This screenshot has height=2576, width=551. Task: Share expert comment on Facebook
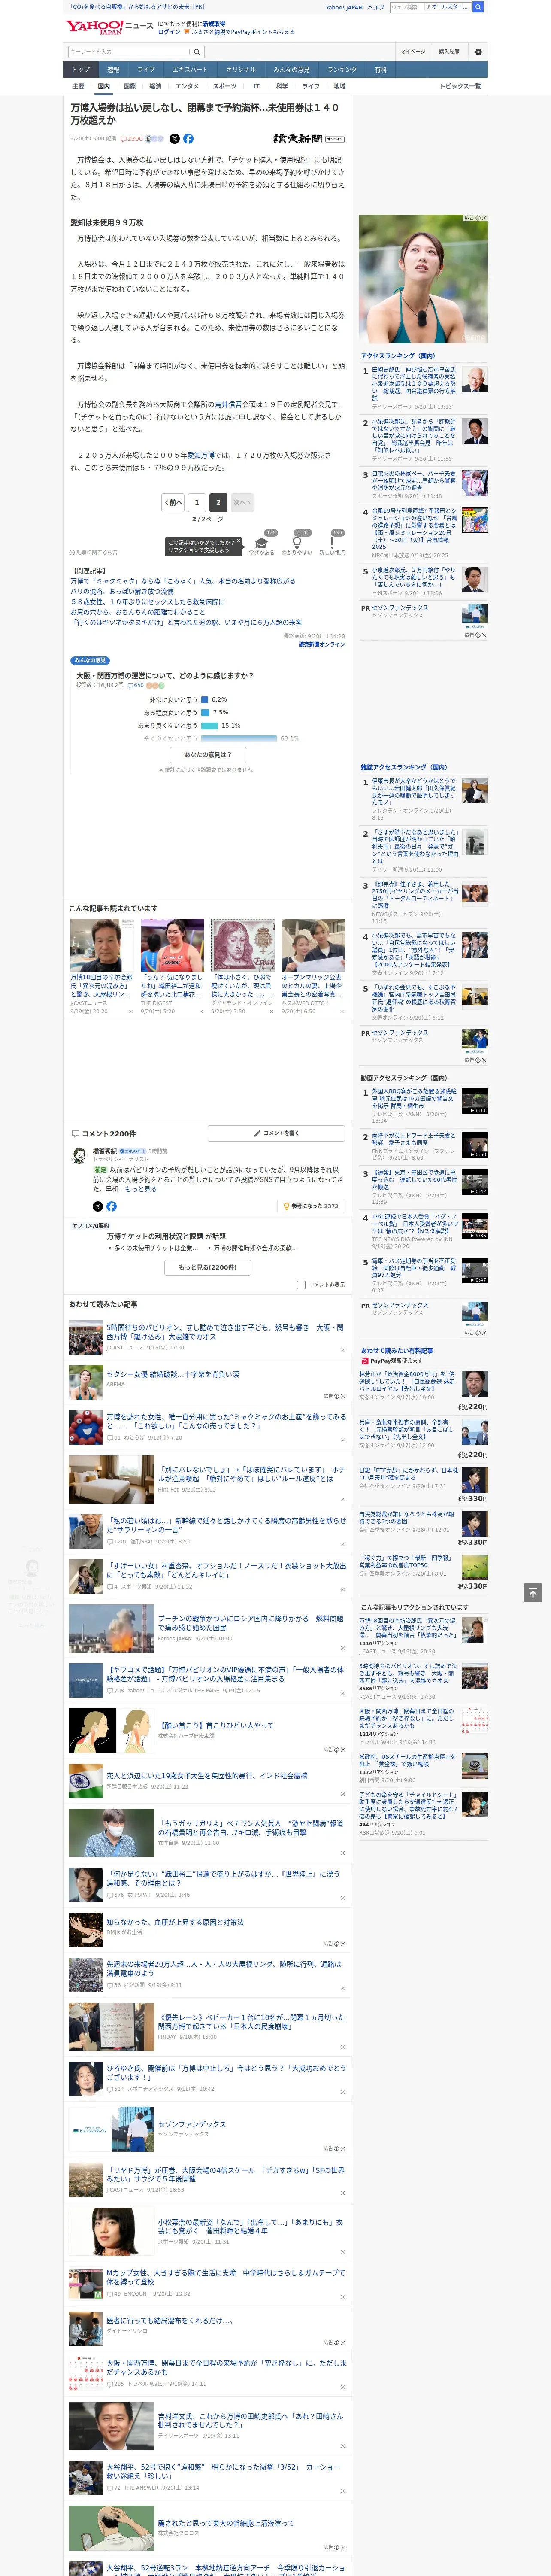(111, 1206)
